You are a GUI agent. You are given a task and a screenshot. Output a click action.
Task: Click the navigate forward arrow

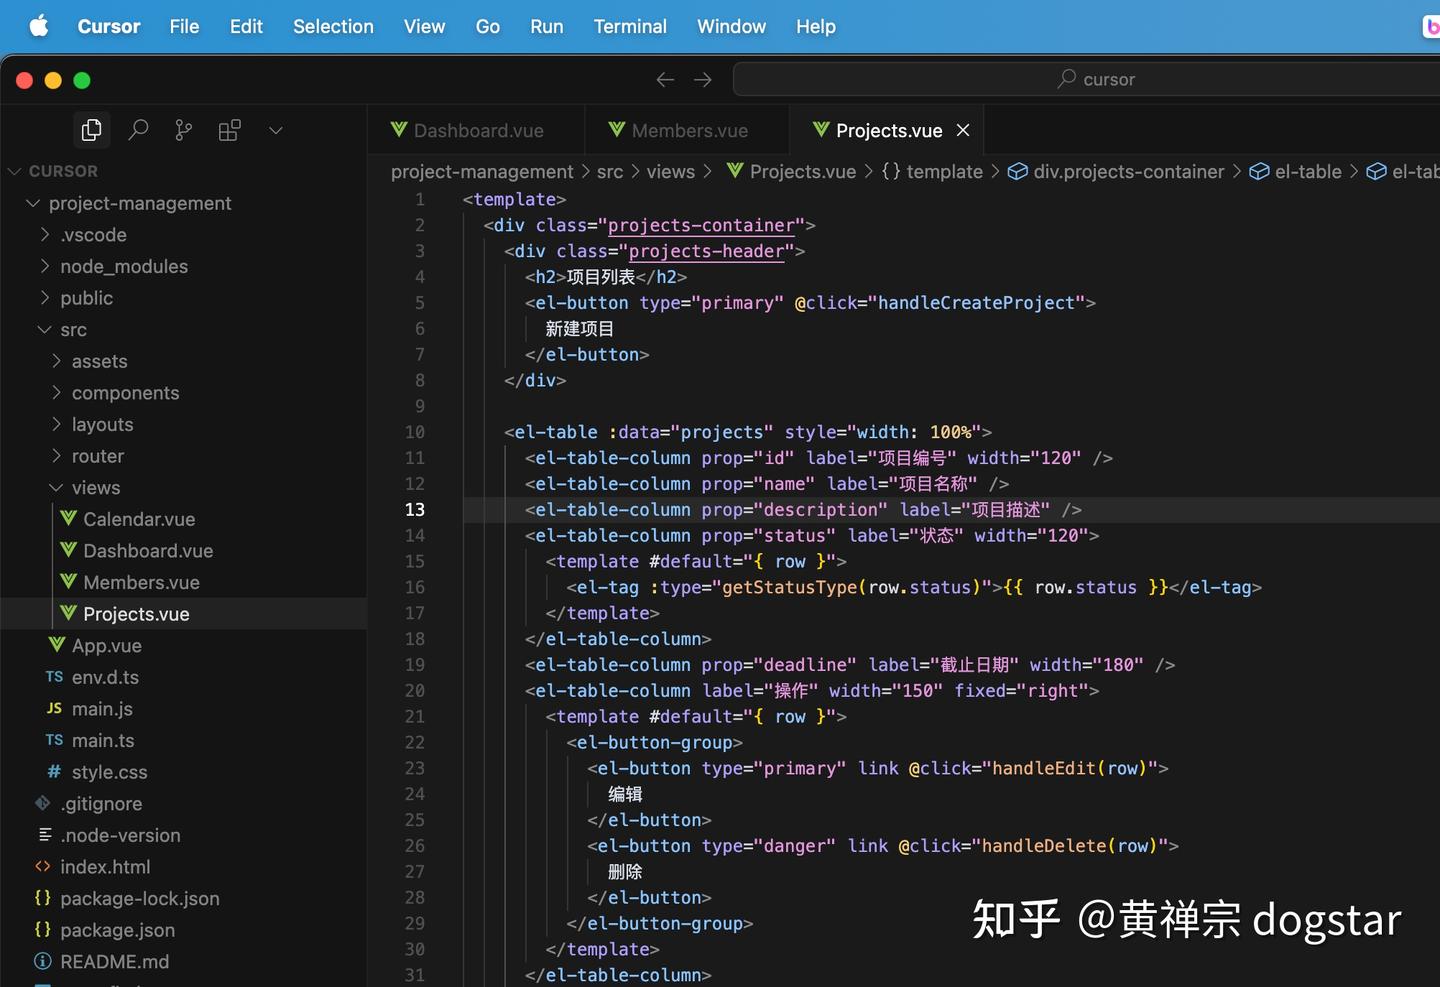coord(702,79)
